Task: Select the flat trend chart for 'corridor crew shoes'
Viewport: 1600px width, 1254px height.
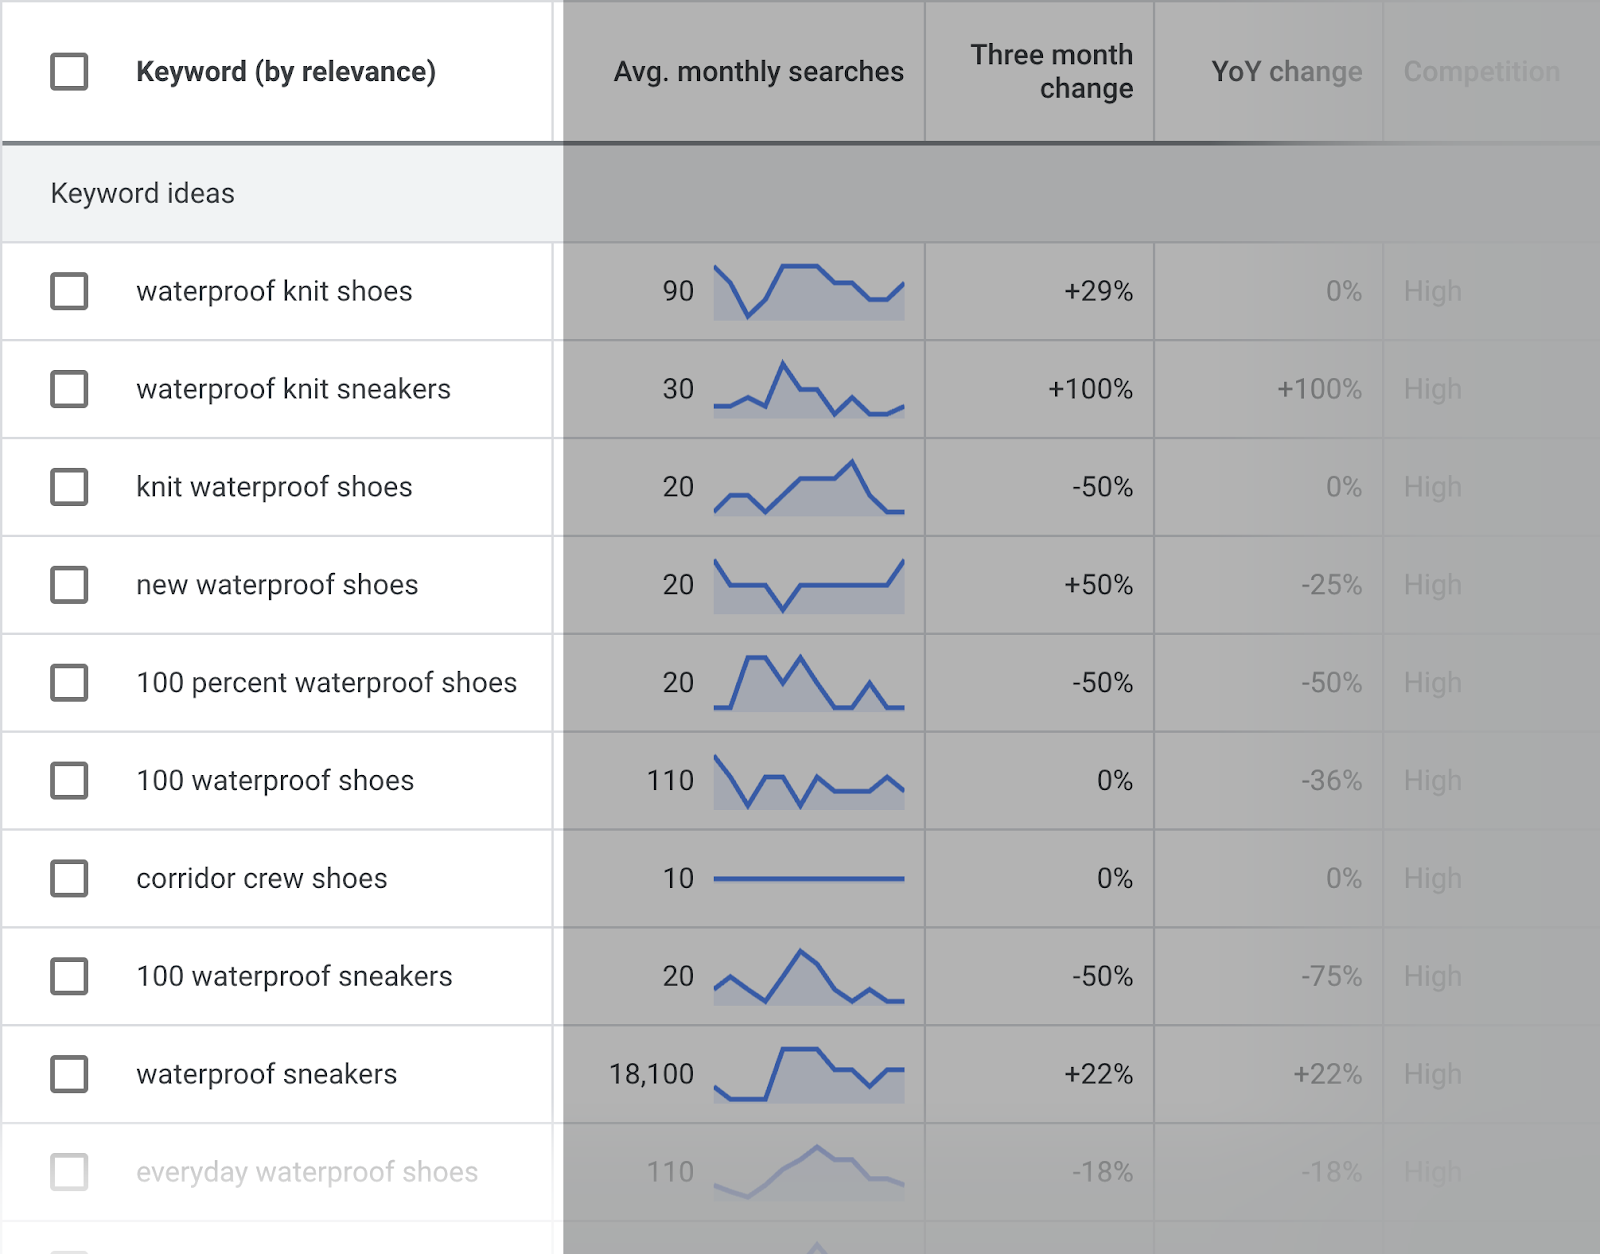Action: tap(808, 879)
